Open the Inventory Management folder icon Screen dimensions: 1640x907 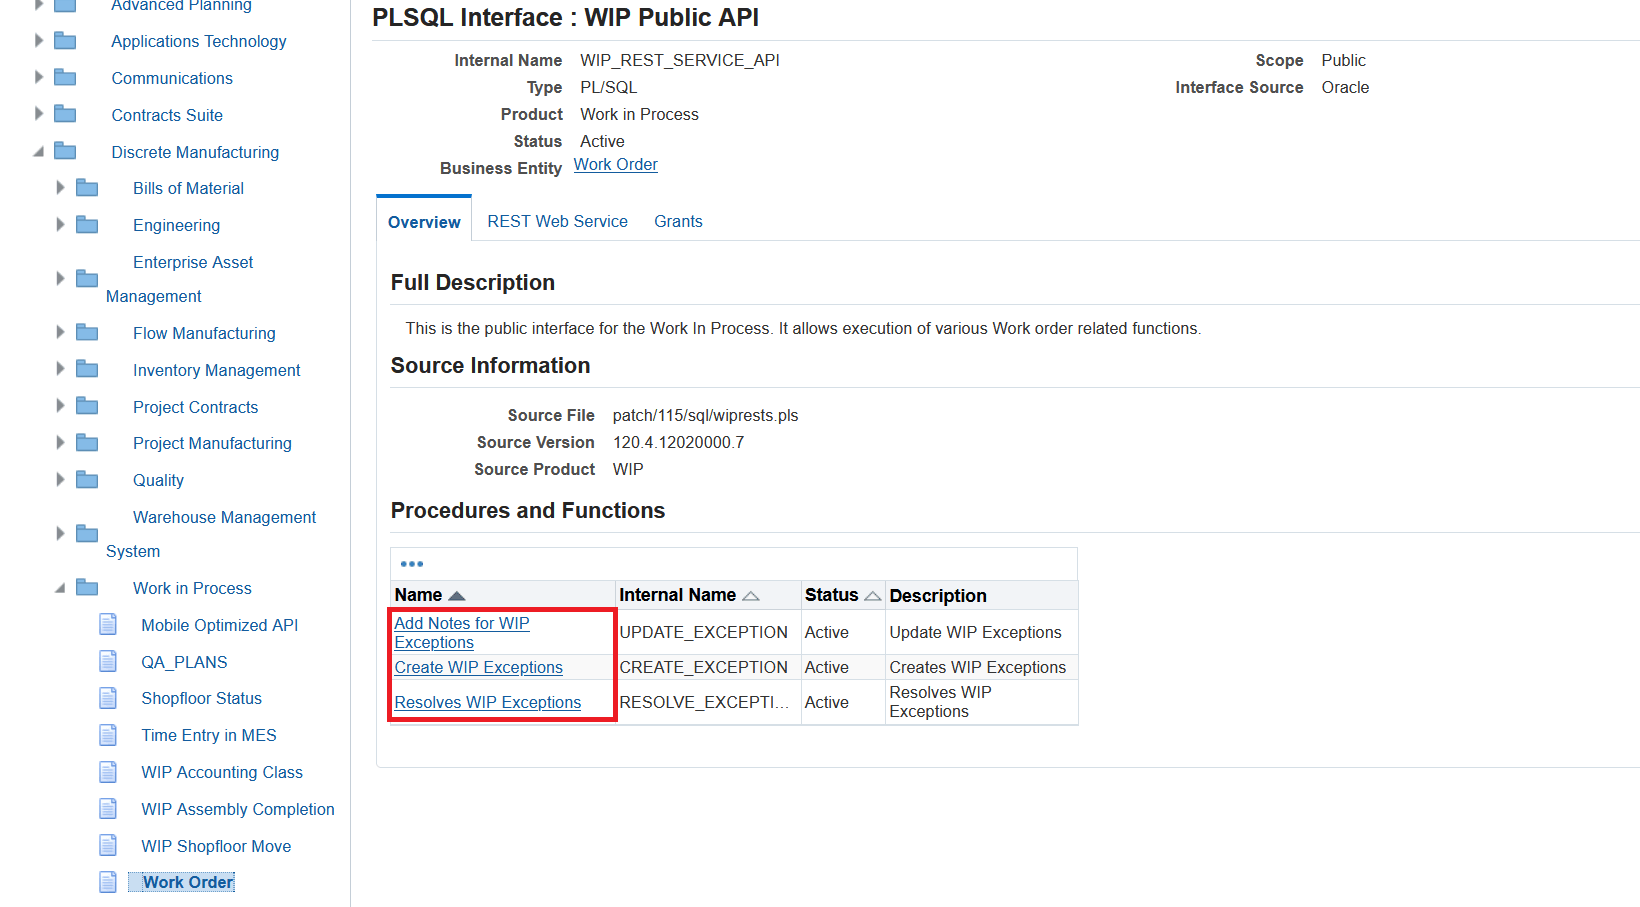tap(87, 368)
